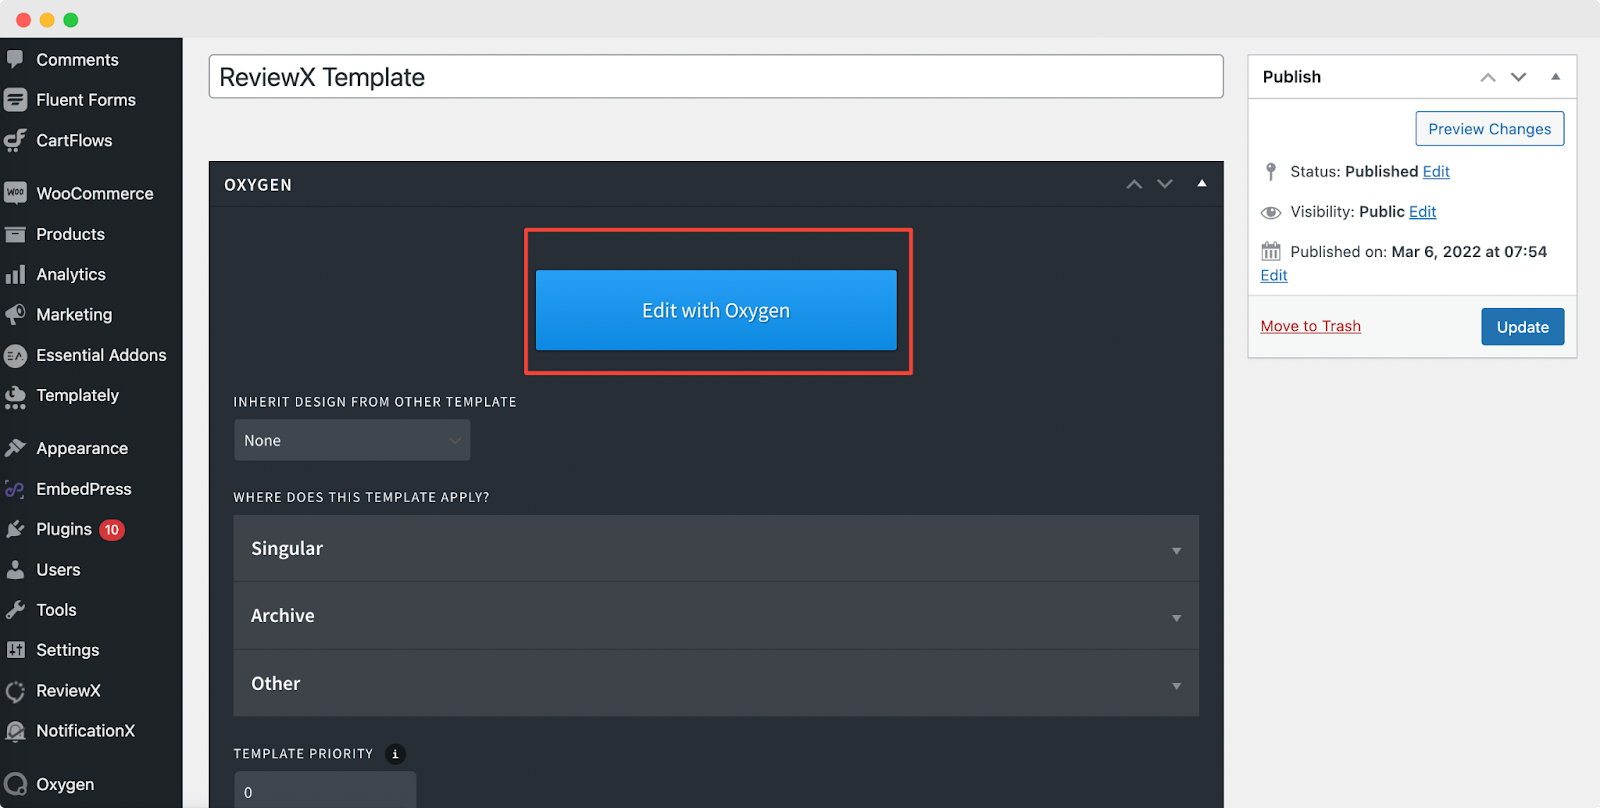Expand the Singular section

(716, 548)
